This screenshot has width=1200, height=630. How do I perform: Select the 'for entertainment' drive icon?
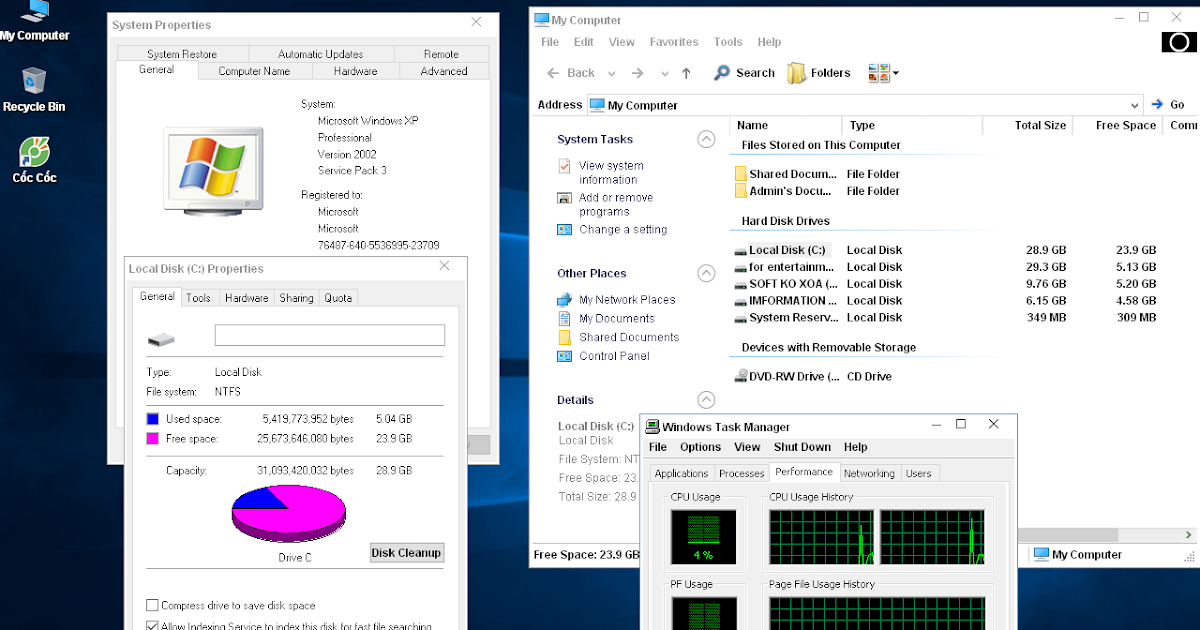(740, 268)
